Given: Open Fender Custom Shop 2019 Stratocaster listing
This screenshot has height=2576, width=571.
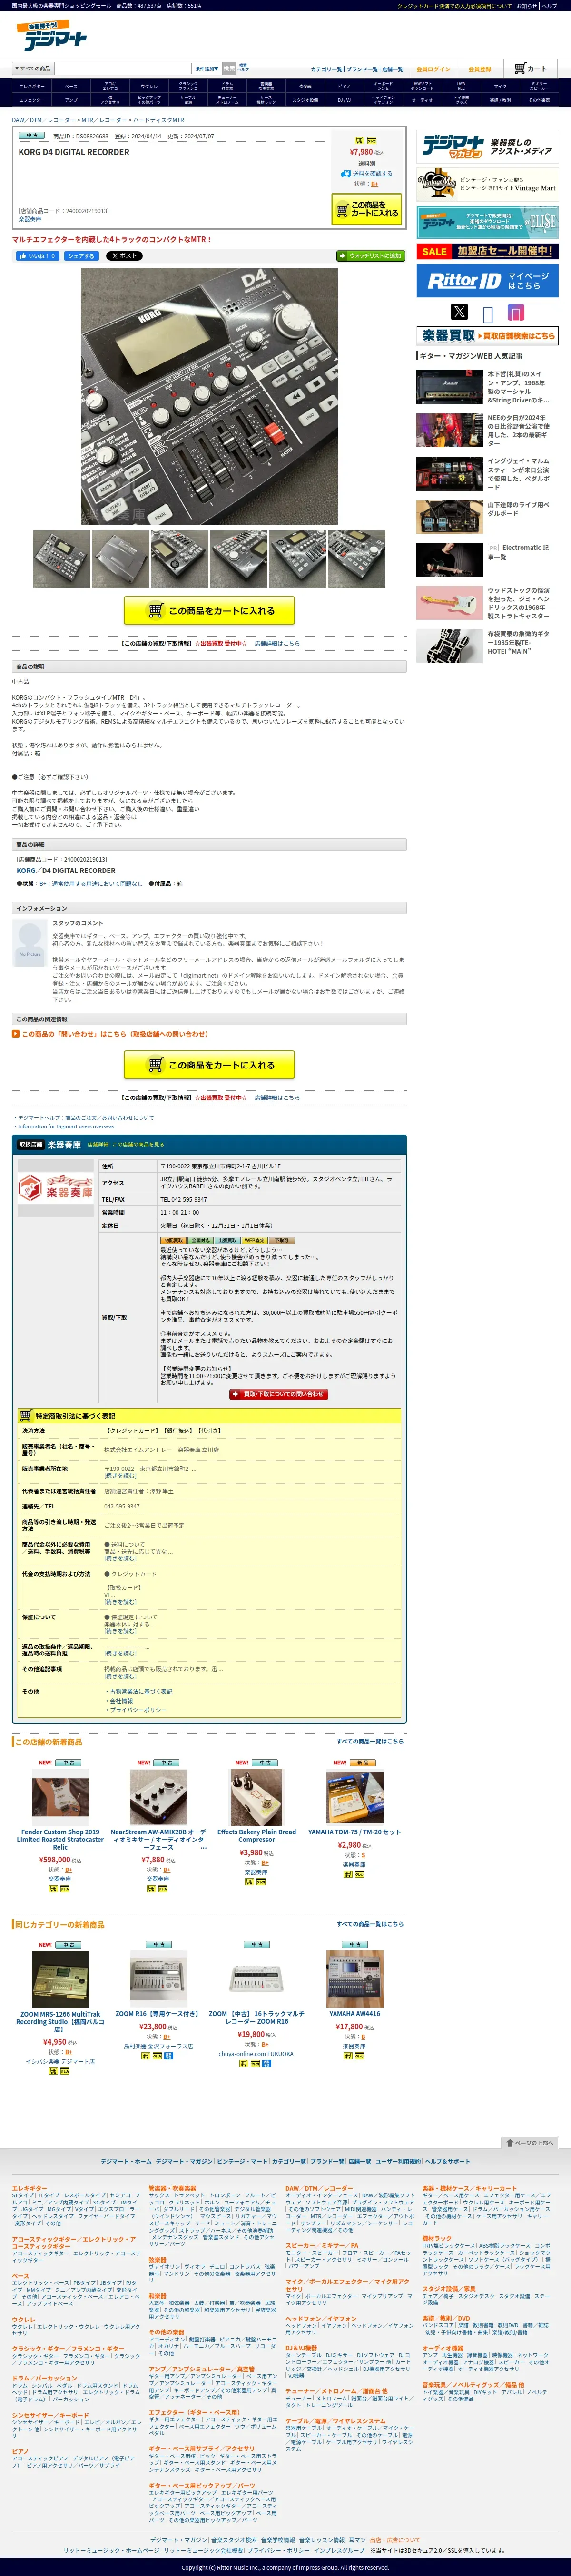Looking at the screenshot, I should 60,1840.
